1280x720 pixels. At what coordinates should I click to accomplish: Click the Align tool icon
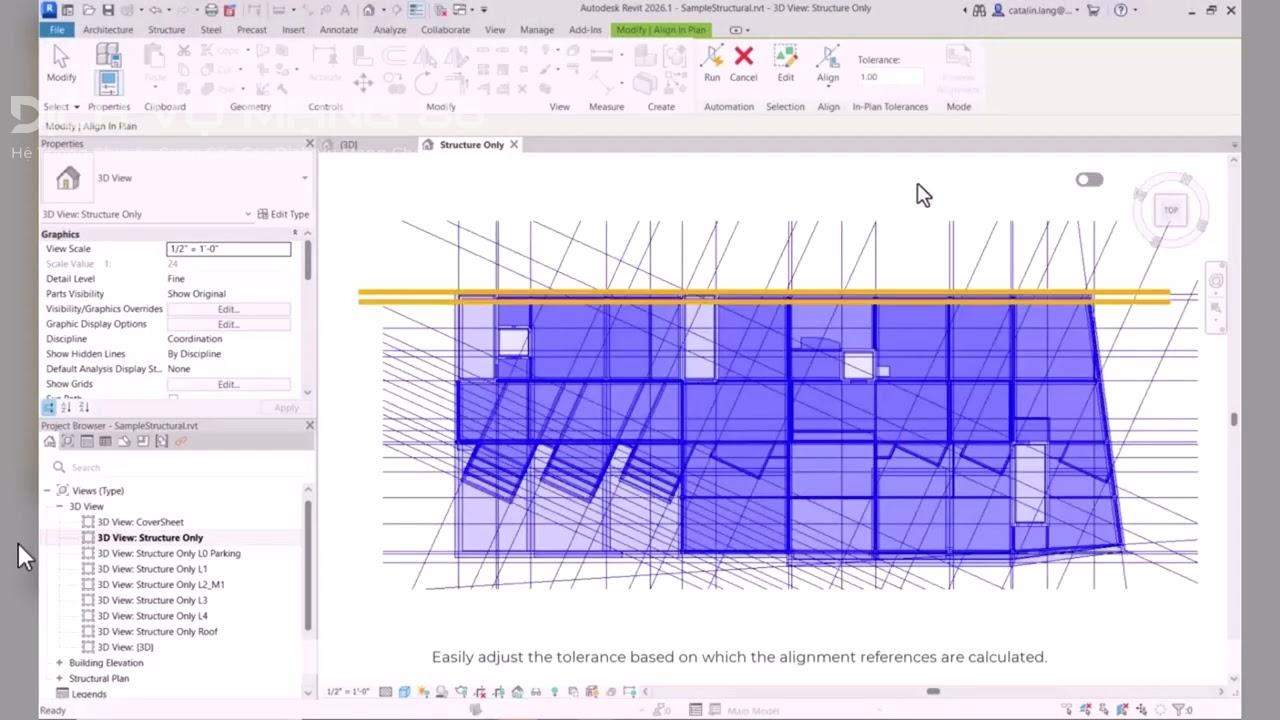(x=828, y=58)
